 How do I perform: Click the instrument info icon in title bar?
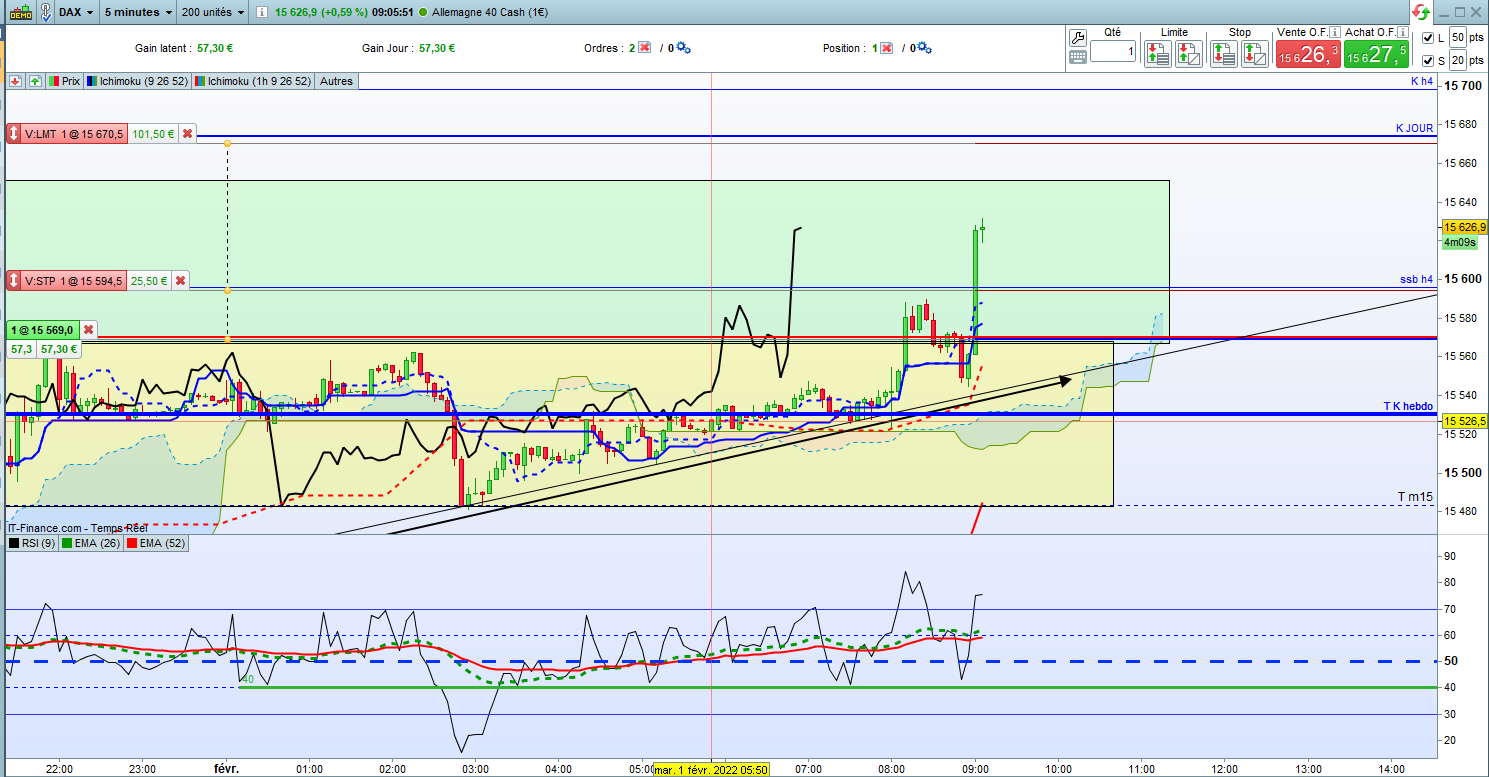click(x=261, y=12)
